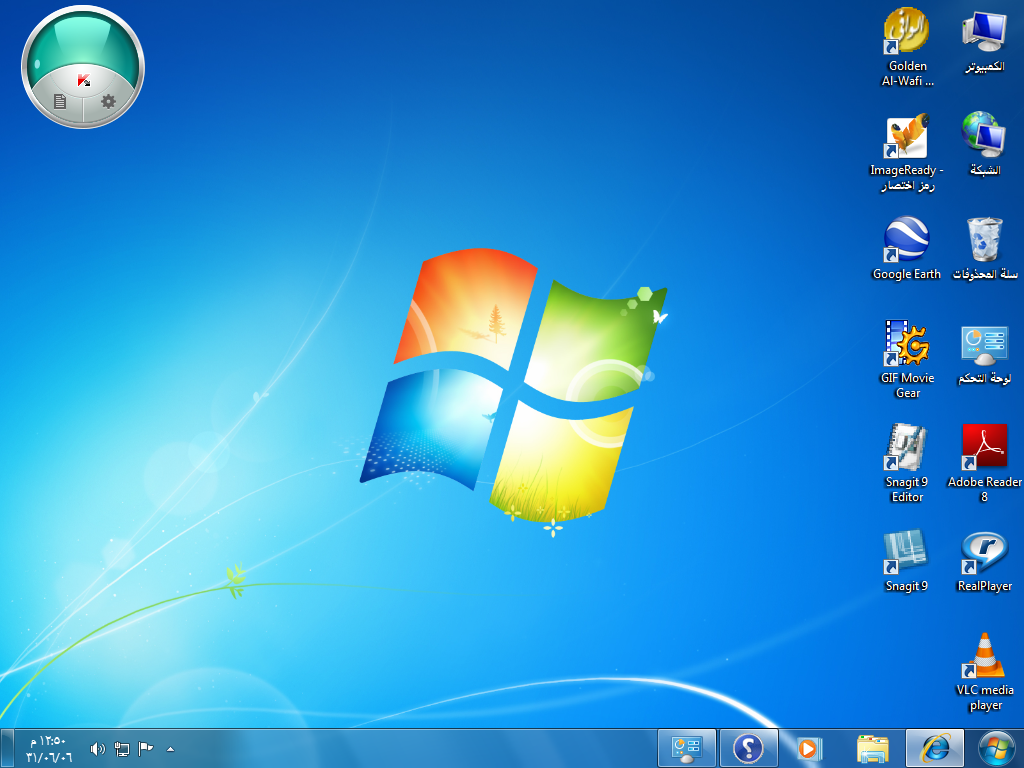Click the Kaspersky gadget reports document button
Viewport: 1024px width, 768px height.
[x=59, y=101]
